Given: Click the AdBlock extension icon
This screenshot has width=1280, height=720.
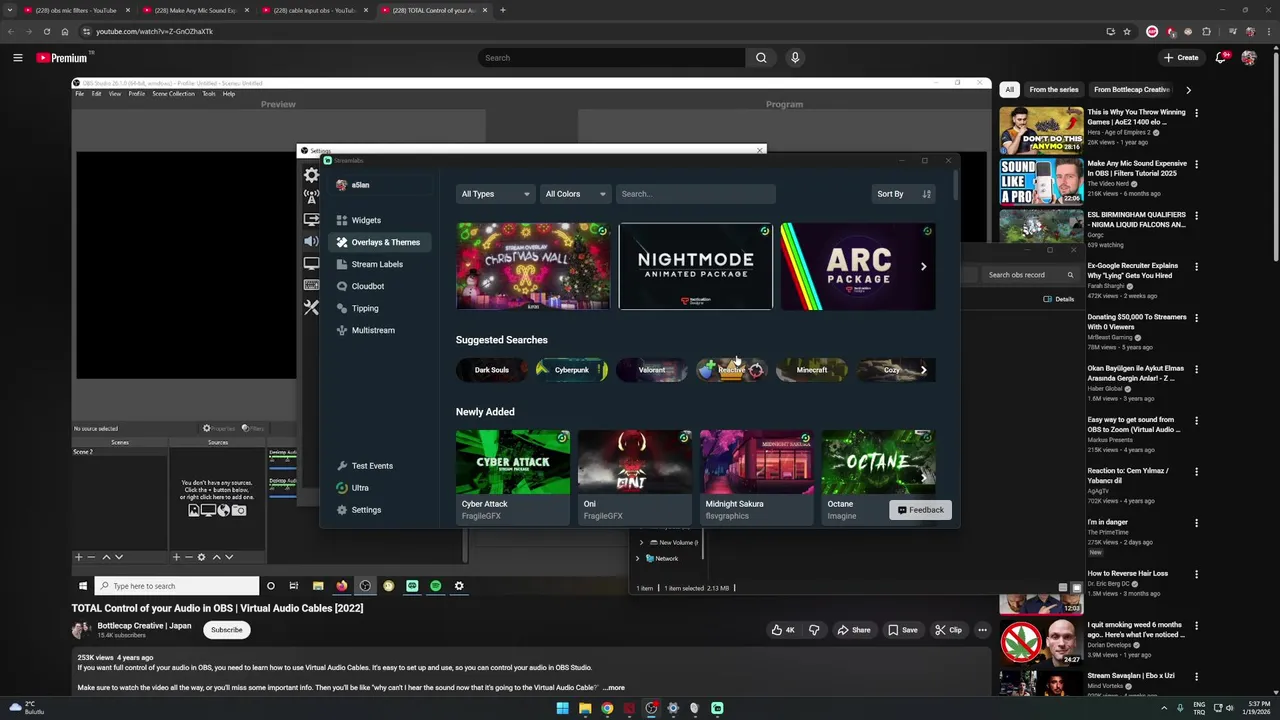Looking at the screenshot, I should tap(1152, 31).
